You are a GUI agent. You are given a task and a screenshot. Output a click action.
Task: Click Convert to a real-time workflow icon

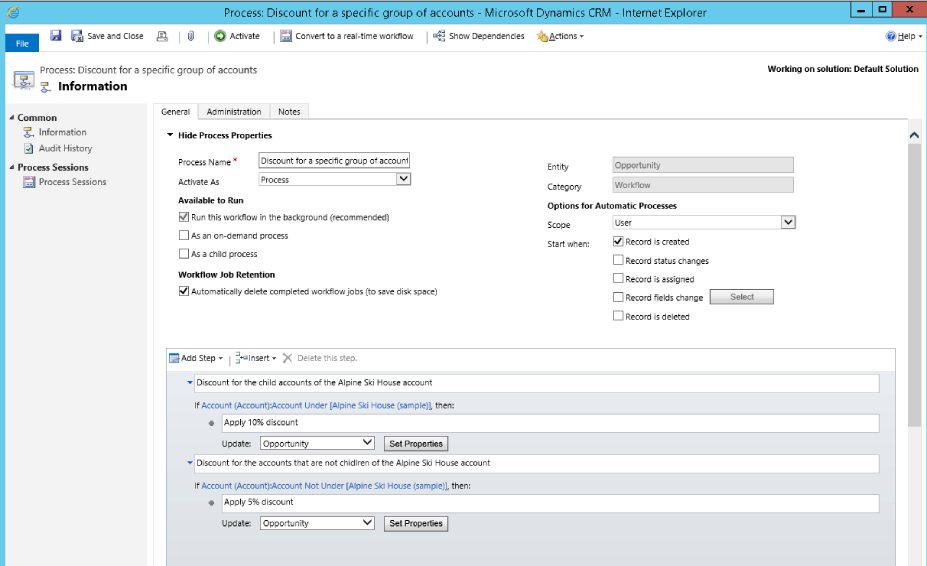coord(286,36)
